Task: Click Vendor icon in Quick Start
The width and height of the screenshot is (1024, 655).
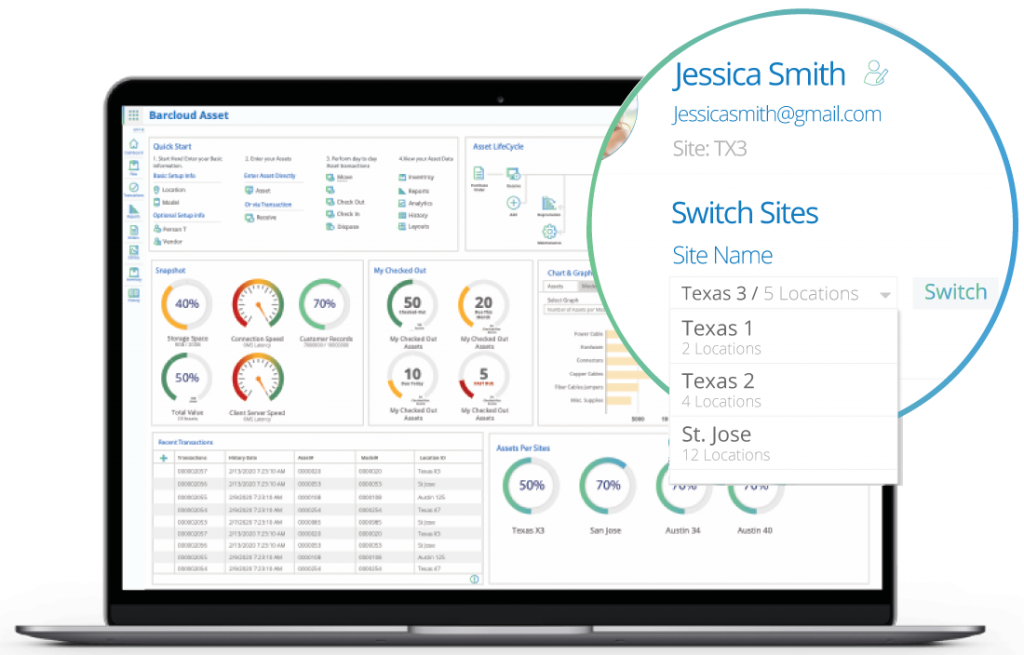Action: pos(157,242)
